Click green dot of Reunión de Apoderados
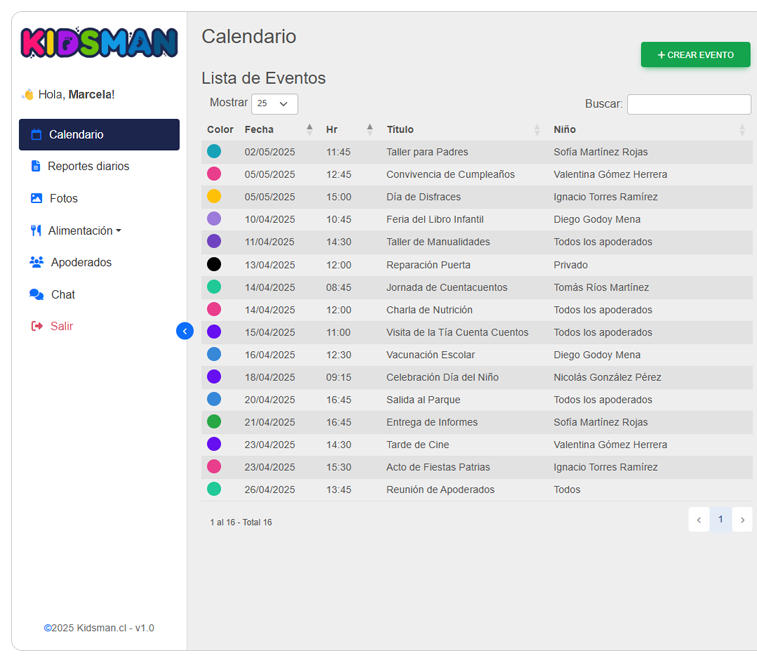This screenshot has width=757, height=661. point(214,489)
